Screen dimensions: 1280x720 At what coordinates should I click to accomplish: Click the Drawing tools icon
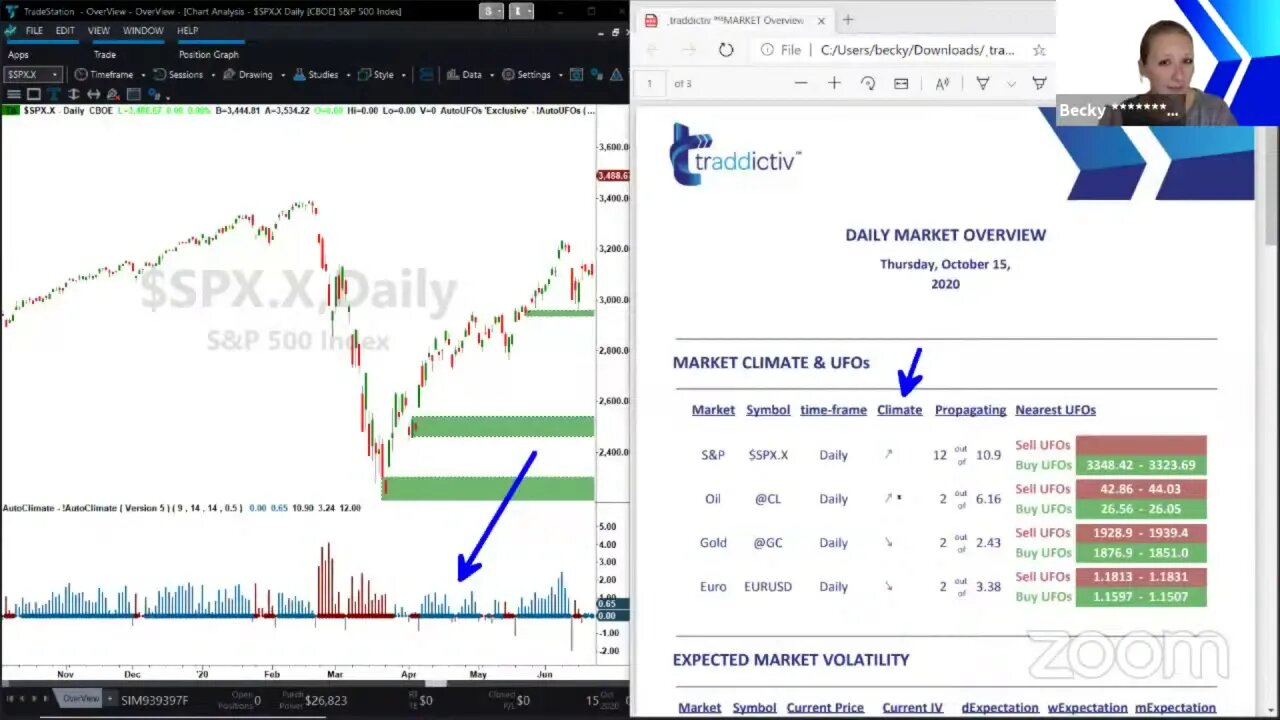pyautogui.click(x=229, y=75)
